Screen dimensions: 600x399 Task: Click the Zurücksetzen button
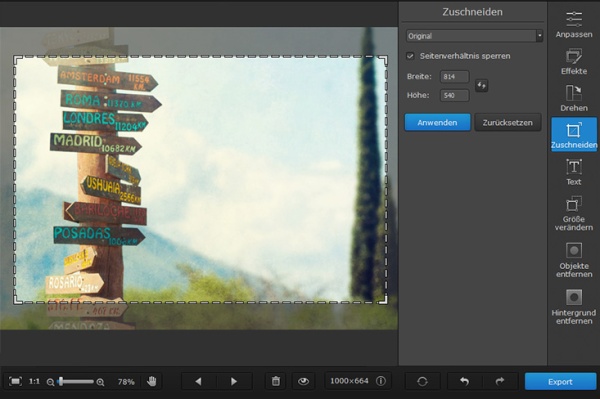(507, 122)
